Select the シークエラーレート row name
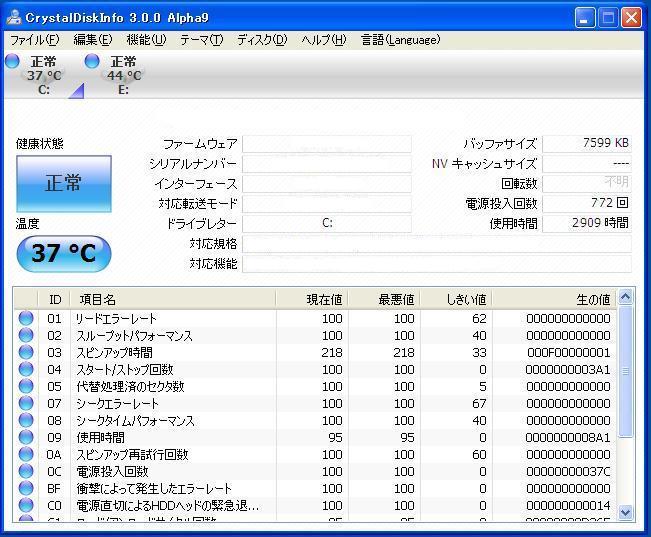The height and width of the screenshot is (537, 651). pos(117,404)
